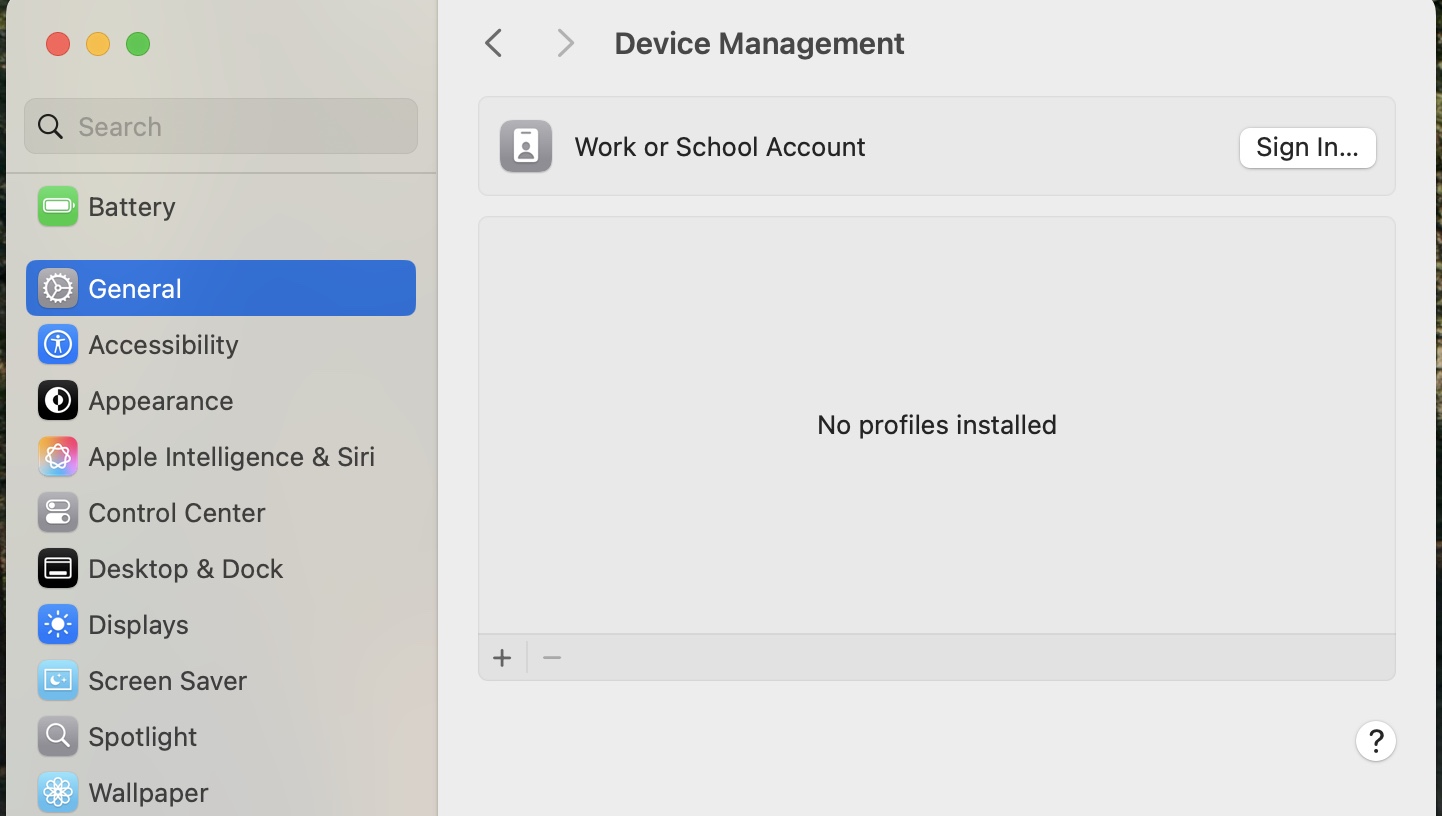1442x816 pixels.
Task: Click the minus remove profile button
Action: (552, 657)
